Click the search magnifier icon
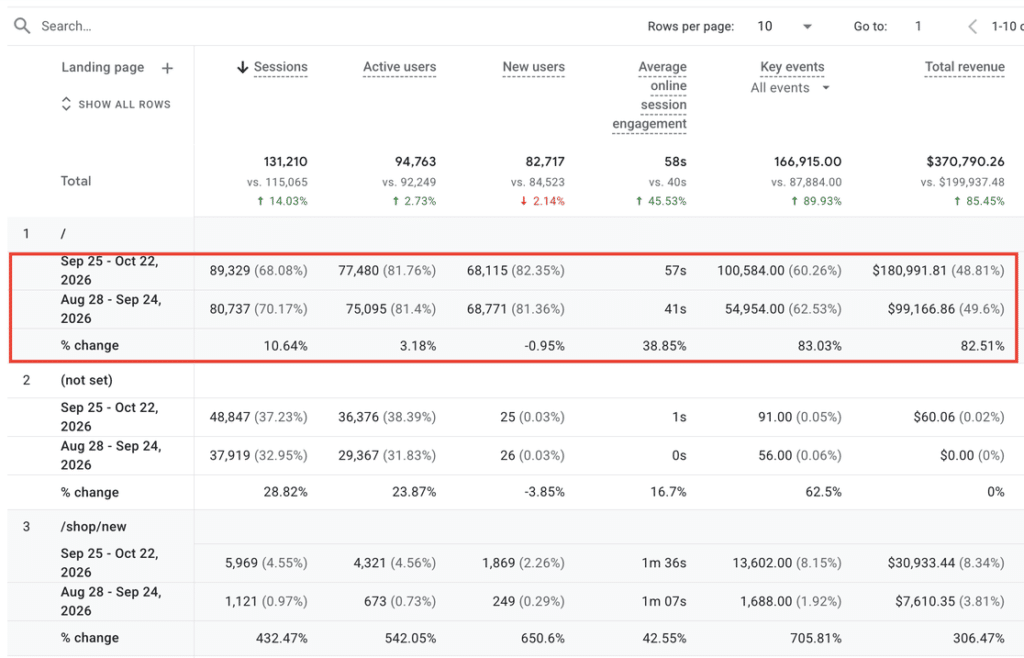 point(22,26)
